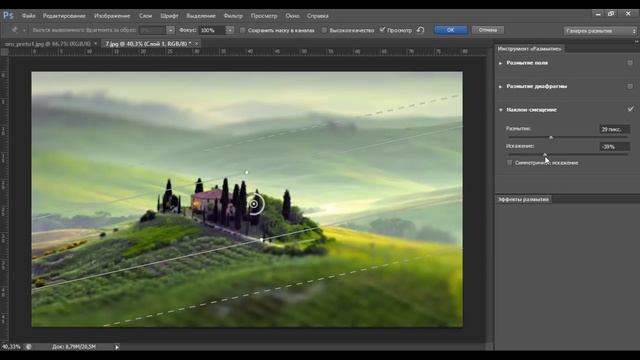Click the lower tilt-shift rotation handle dot

pos(262,240)
